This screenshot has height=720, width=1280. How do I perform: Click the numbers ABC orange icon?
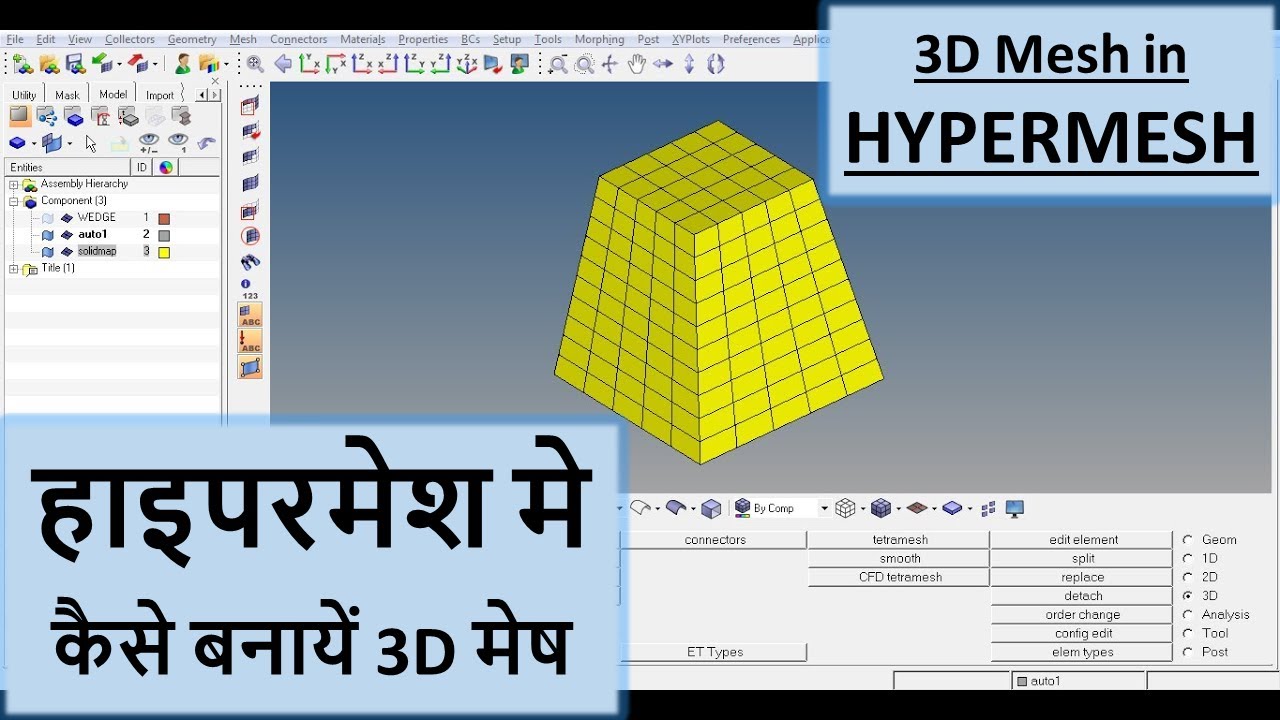[250, 315]
